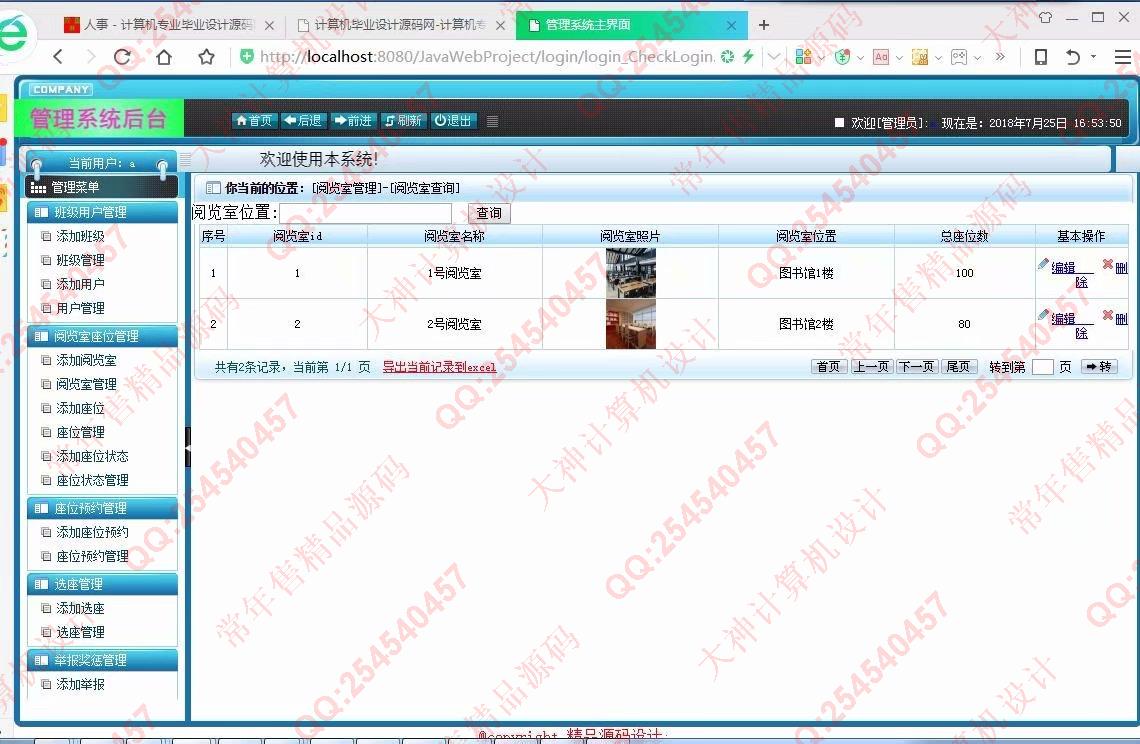
Task: Close the 人事 browser tab
Action: tap(269, 25)
